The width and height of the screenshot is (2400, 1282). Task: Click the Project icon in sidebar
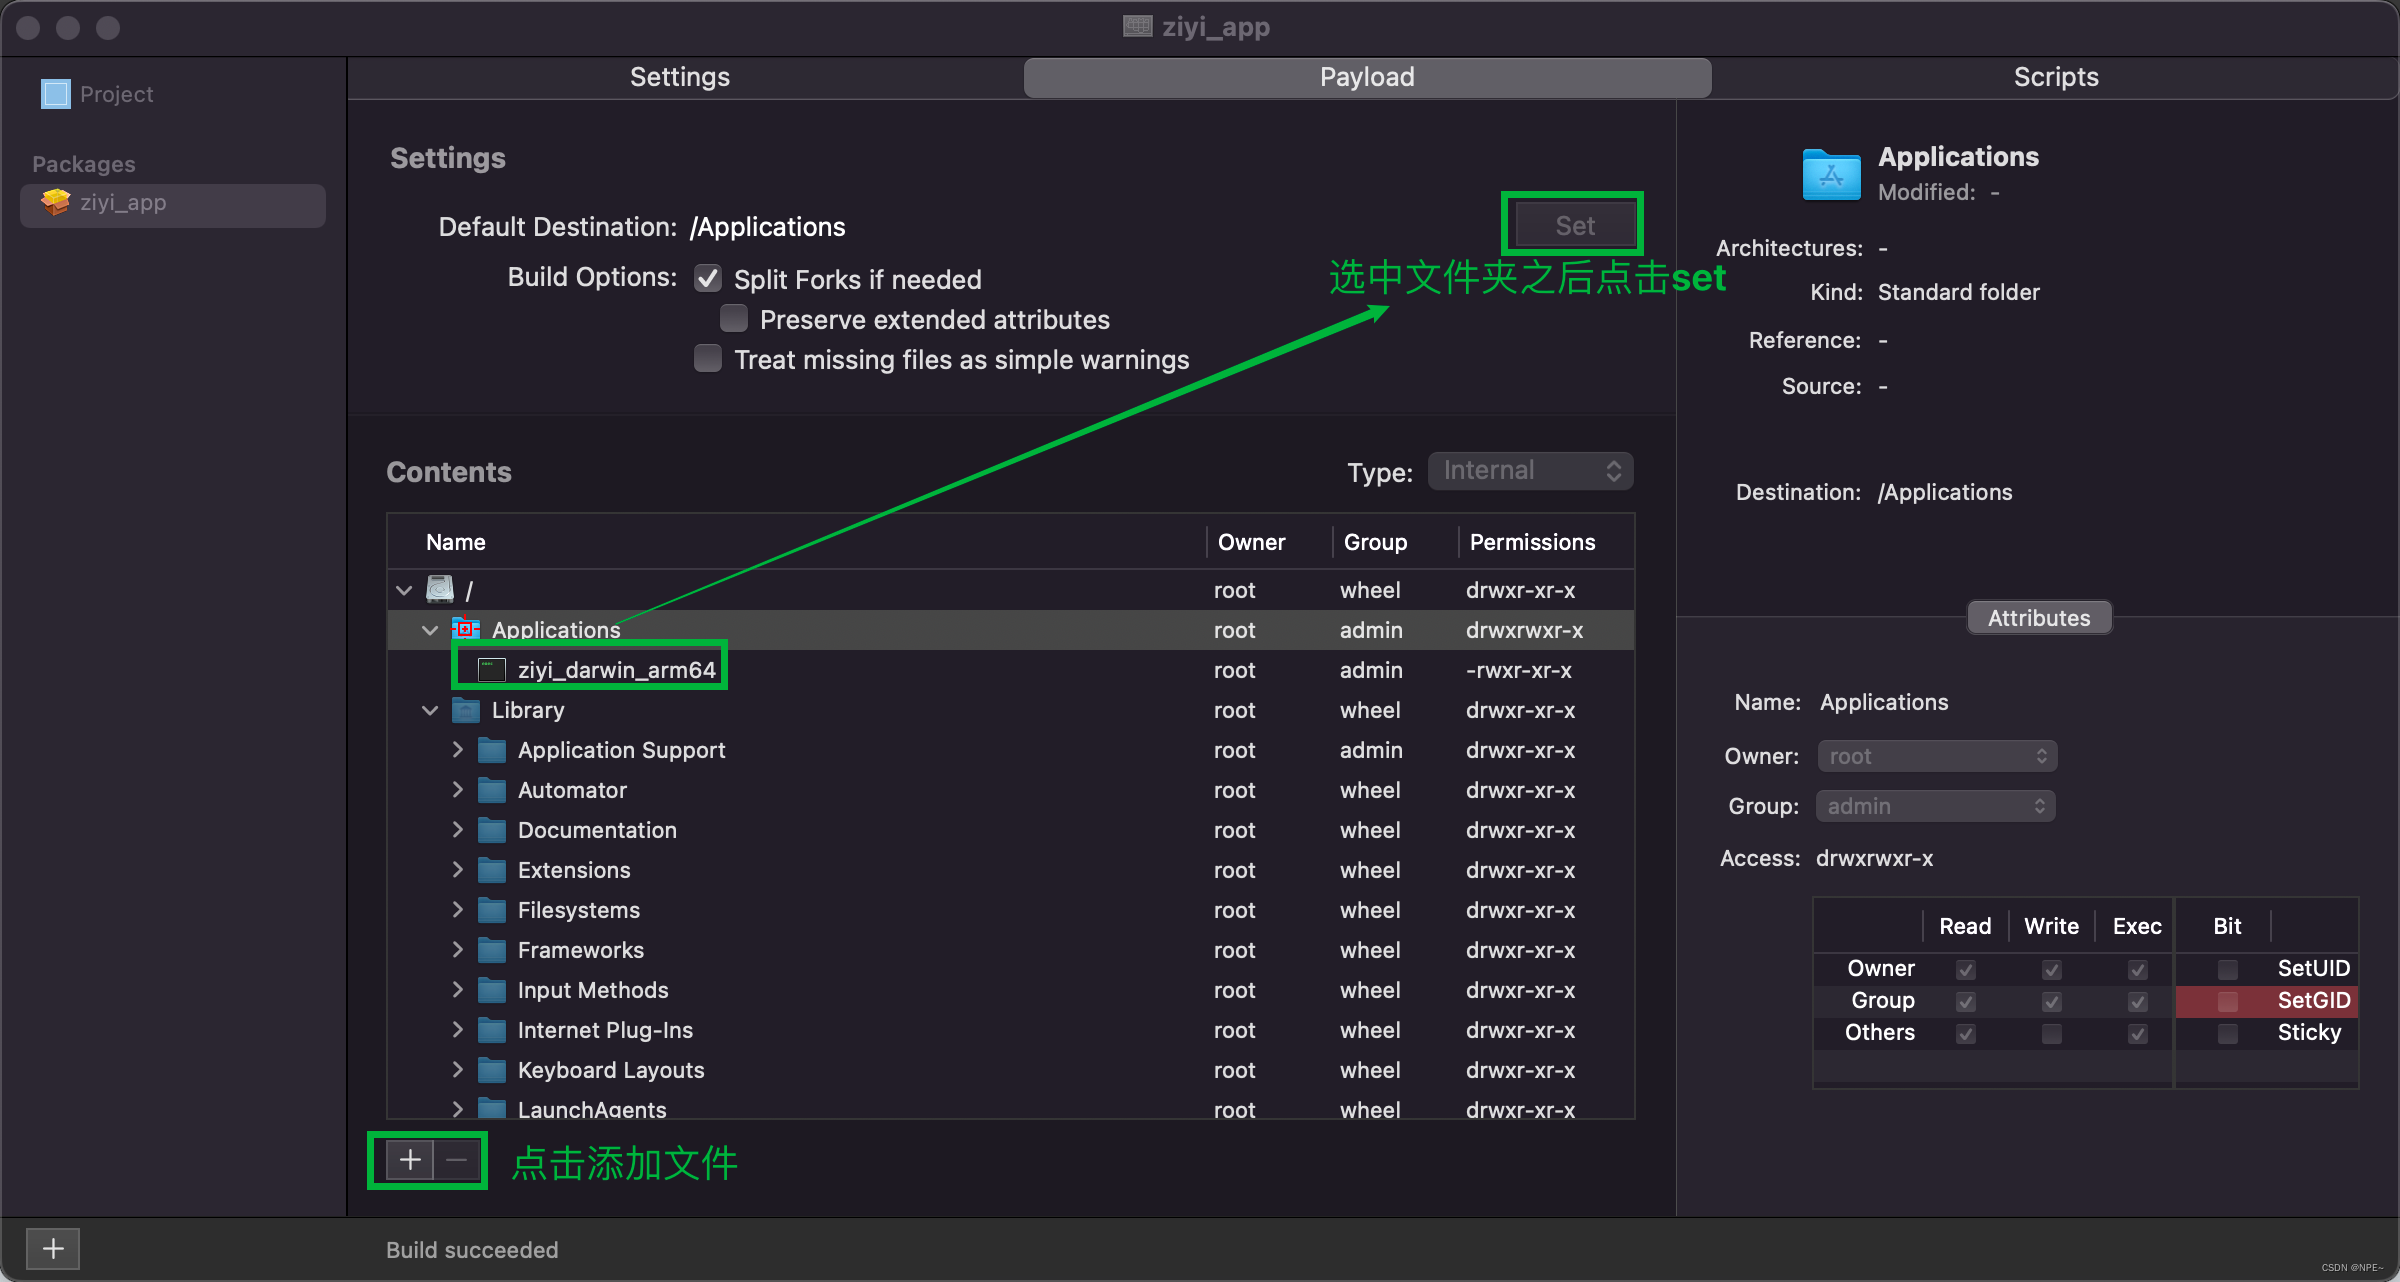pos(56,94)
